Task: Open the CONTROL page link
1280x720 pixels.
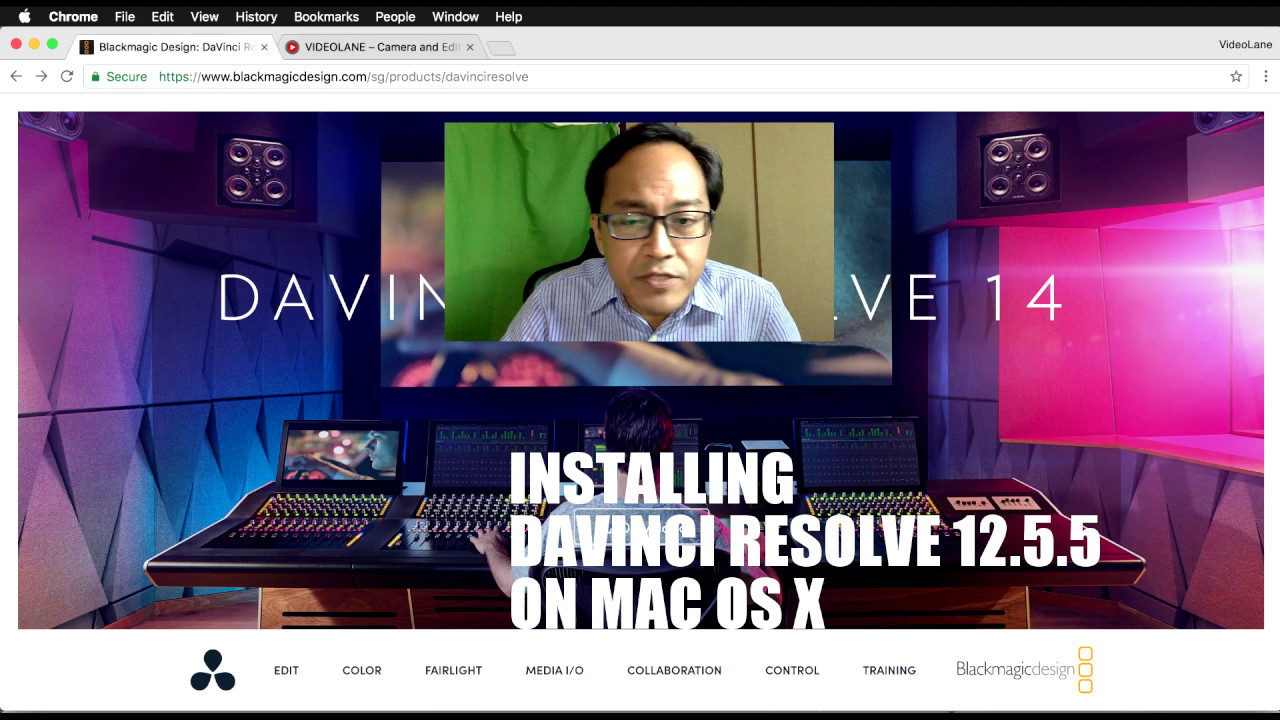Action: 792,671
